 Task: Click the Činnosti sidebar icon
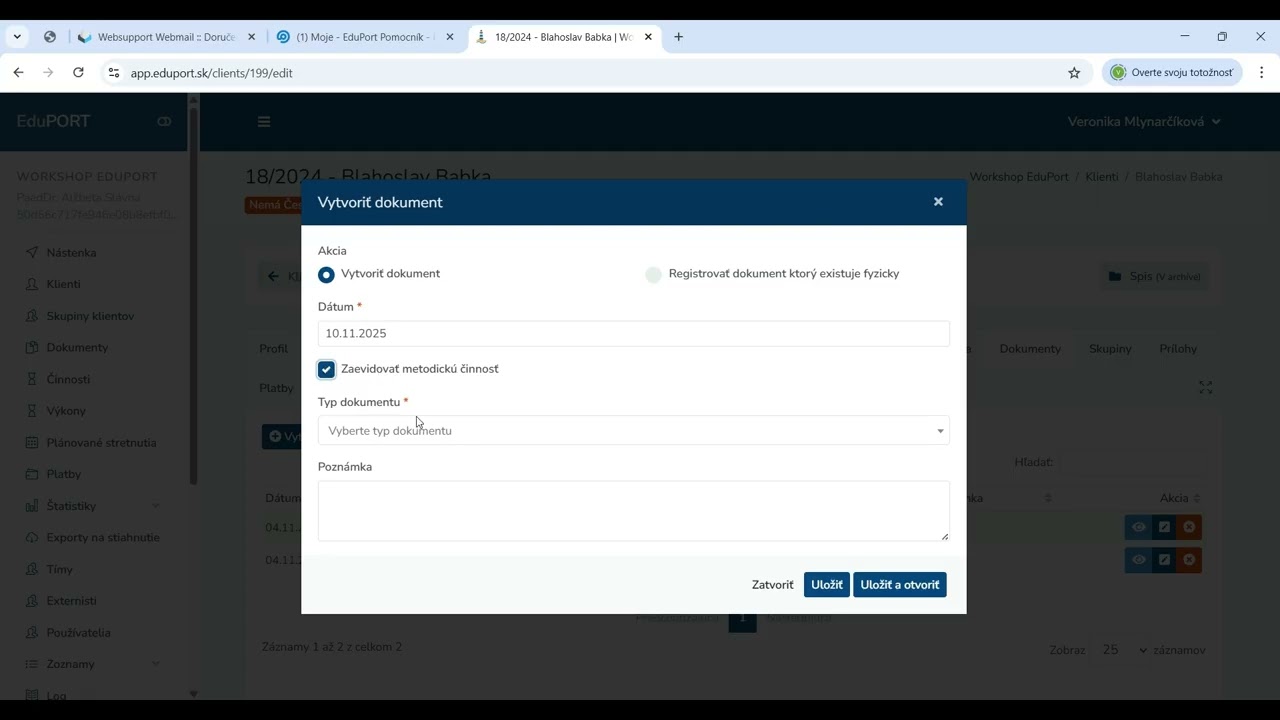click(32, 380)
